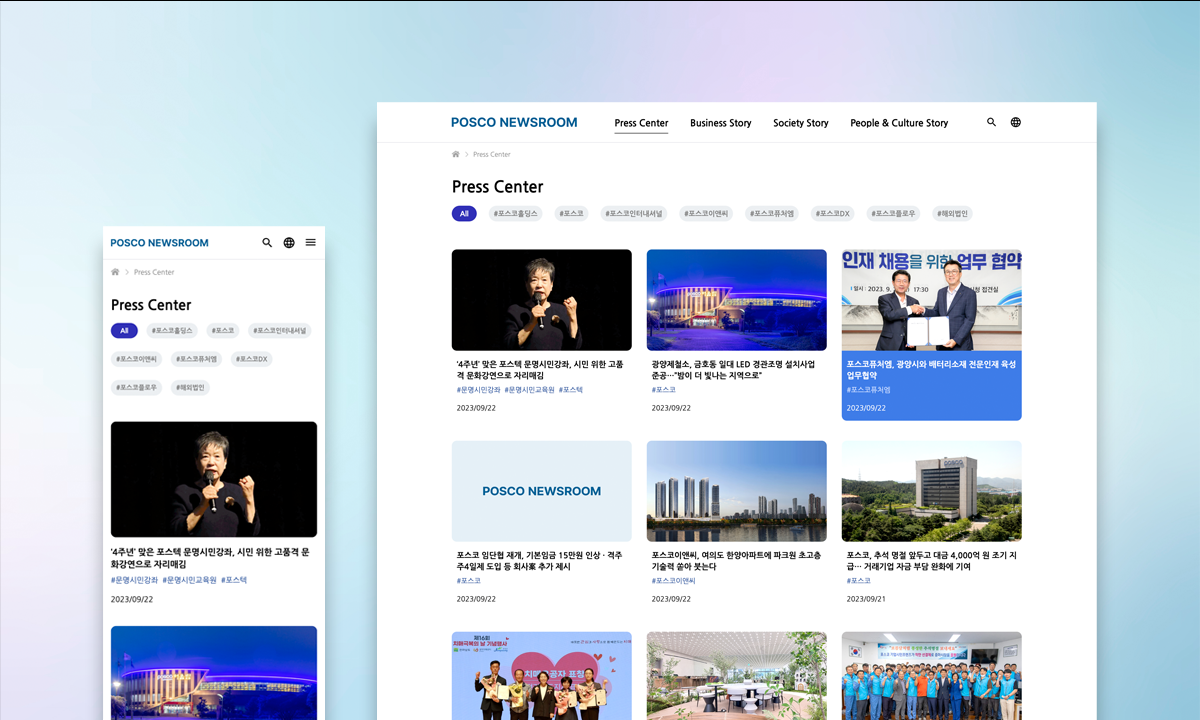Filter by #포스코홀딩스 tag in desktop view
The width and height of the screenshot is (1200, 720).
(516, 214)
